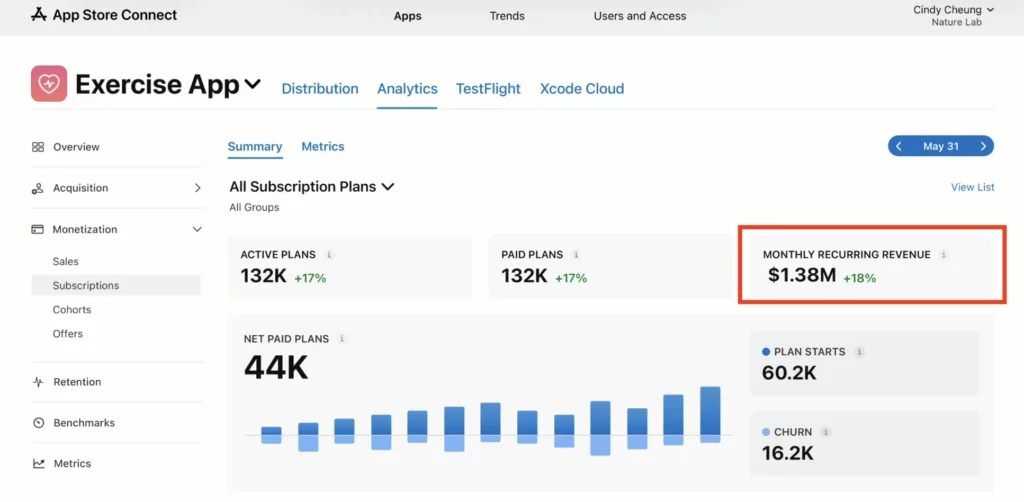The width and height of the screenshot is (1024, 502).
Task: Expand the Acquisition sidebar section
Action: pos(197,188)
